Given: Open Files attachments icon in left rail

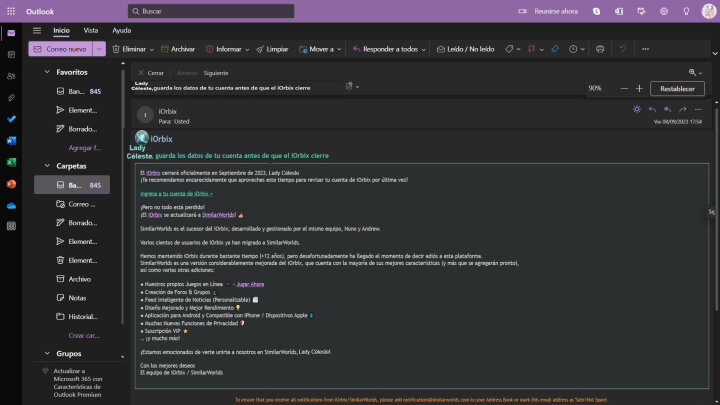Looking at the screenshot, I should [11, 98].
